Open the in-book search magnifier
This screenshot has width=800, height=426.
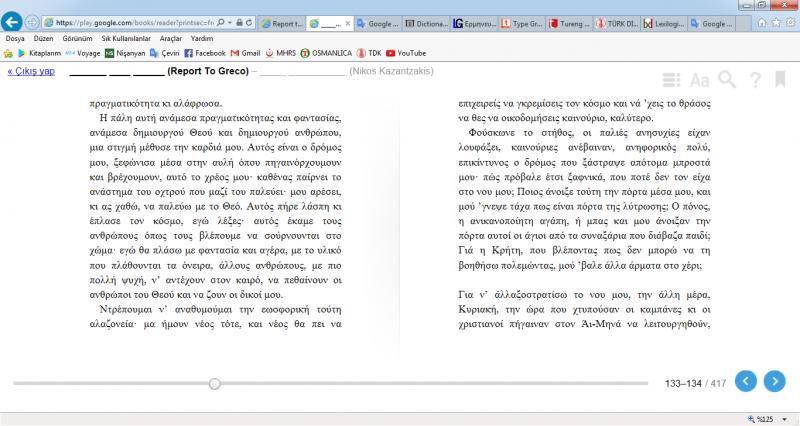[x=727, y=80]
